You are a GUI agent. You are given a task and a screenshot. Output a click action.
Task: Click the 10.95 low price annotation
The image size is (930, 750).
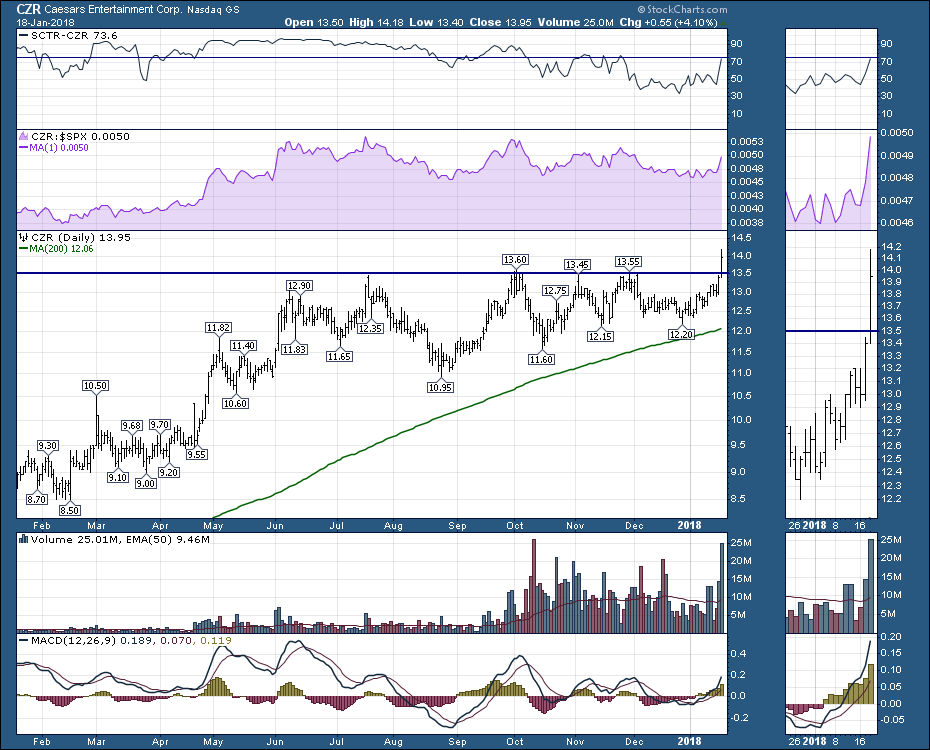coord(441,386)
